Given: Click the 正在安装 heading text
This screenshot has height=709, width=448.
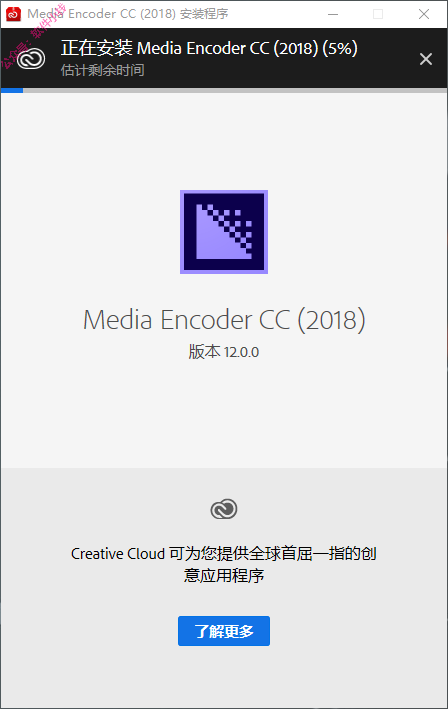Looking at the screenshot, I should pyautogui.click(x=97, y=48).
